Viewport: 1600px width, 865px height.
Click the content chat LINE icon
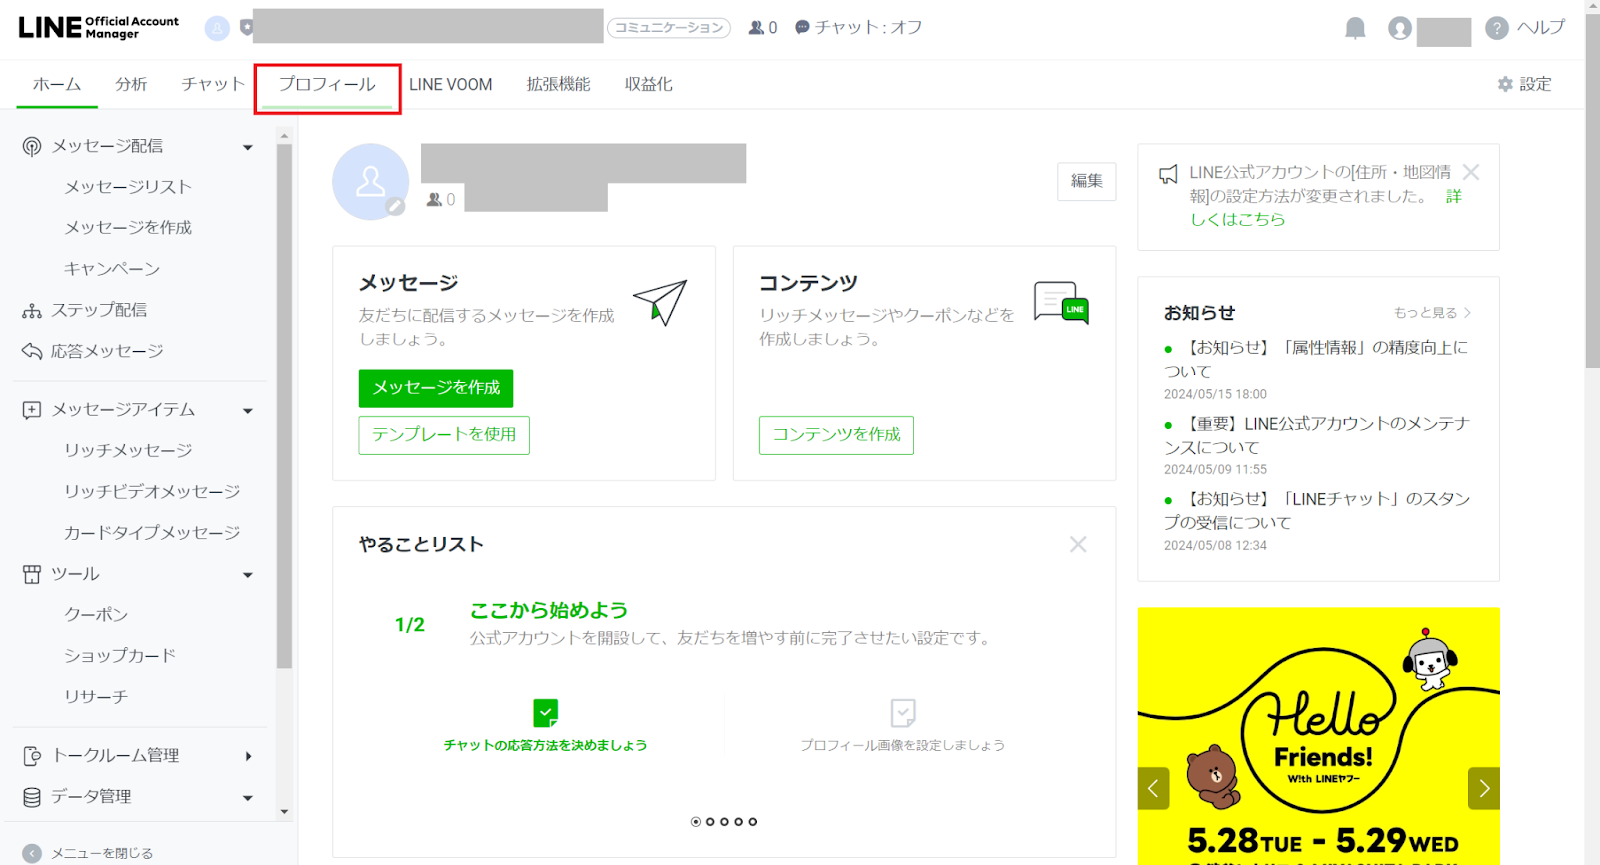(1061, 302)
